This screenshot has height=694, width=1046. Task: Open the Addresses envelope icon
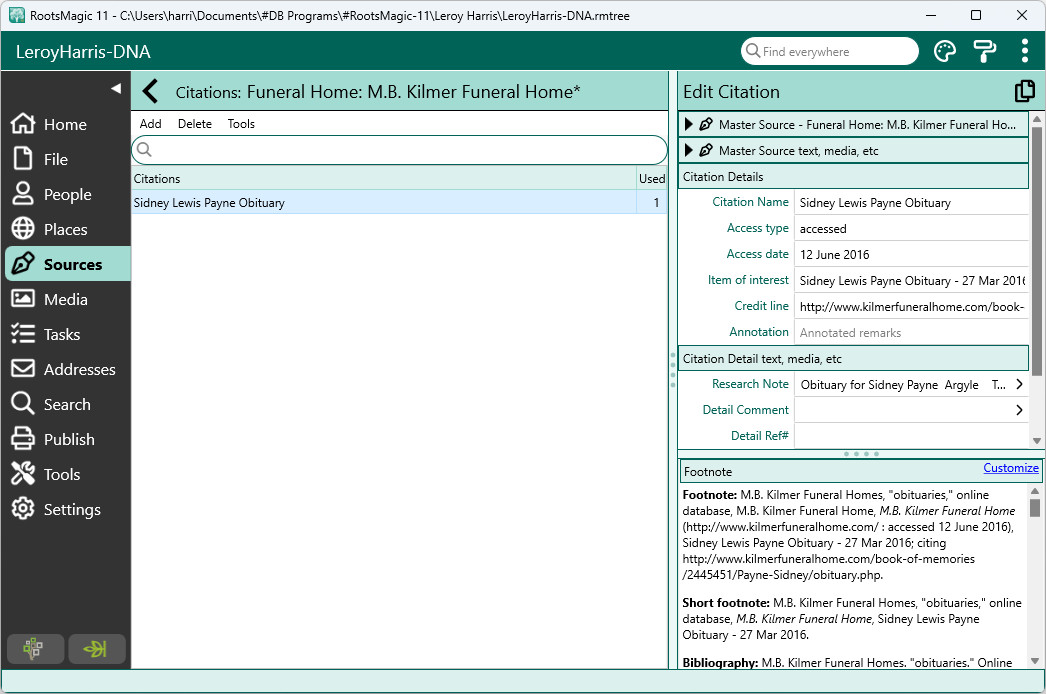[x=23, y=369]
